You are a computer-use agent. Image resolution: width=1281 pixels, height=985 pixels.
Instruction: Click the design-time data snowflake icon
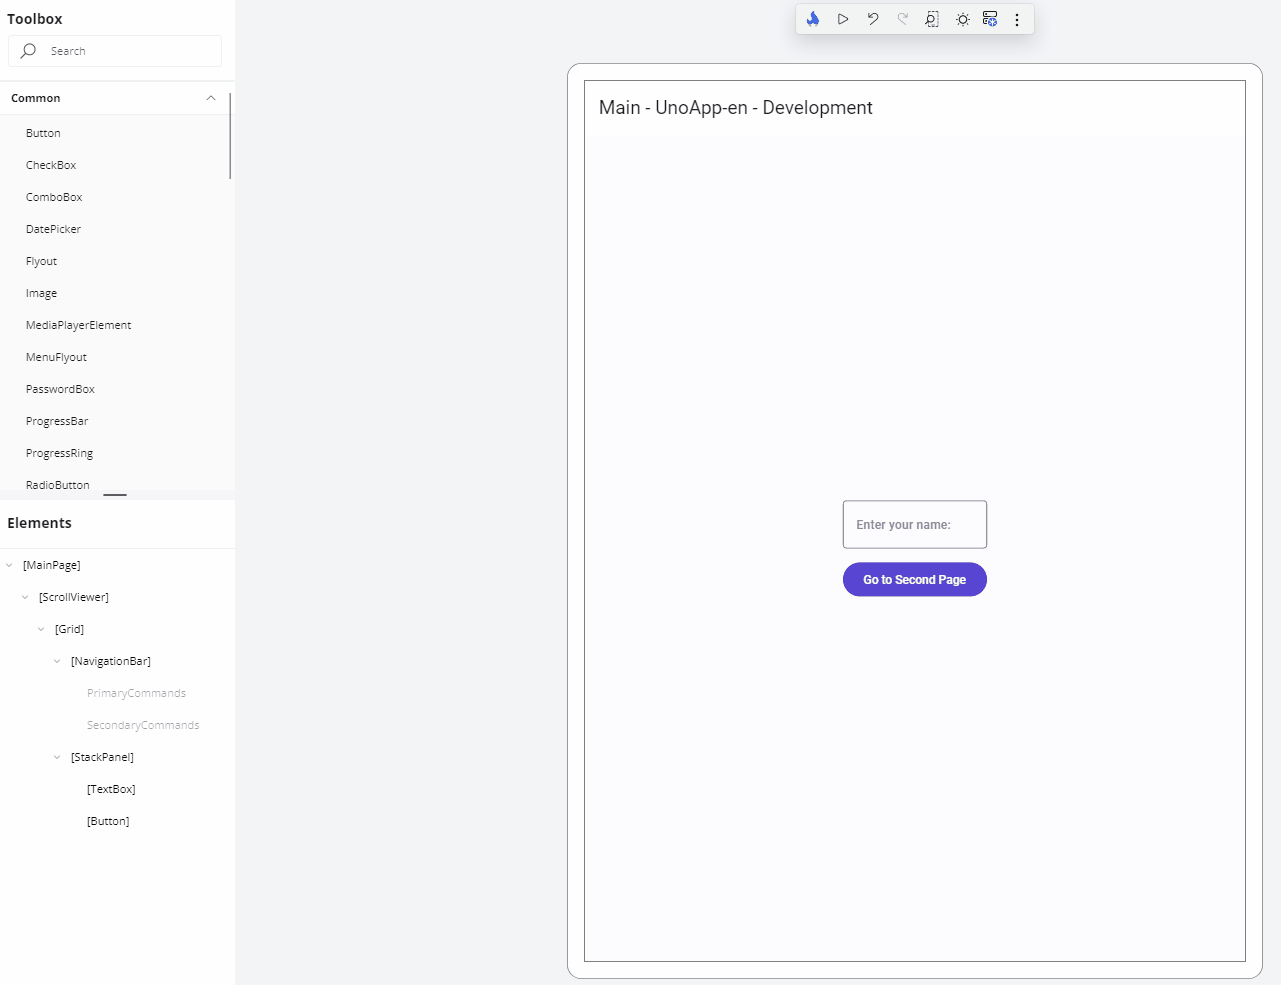pos(989,18)
